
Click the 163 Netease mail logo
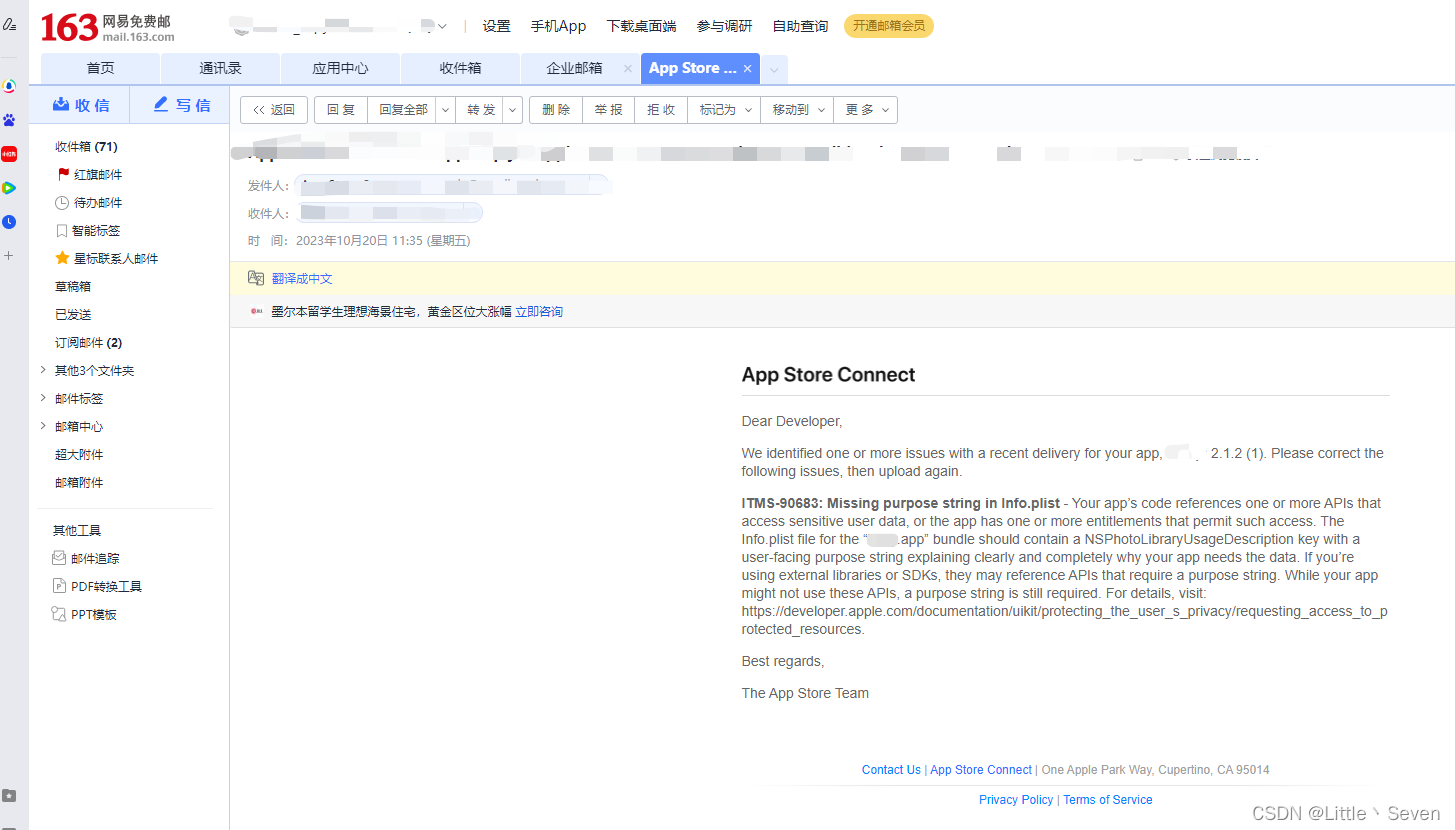coord(107,27)
